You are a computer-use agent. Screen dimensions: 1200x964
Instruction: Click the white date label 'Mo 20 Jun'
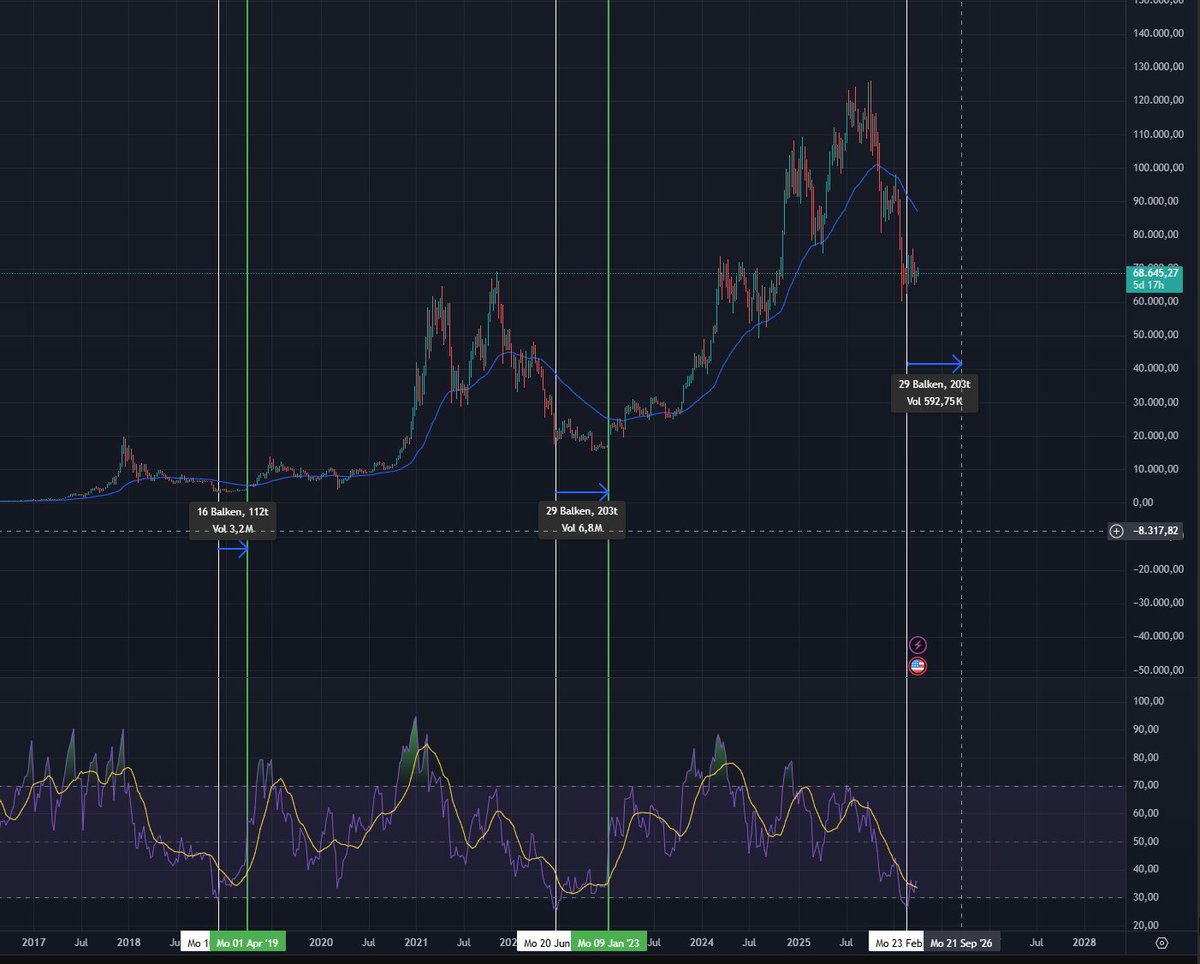click(x=544, y=942)
